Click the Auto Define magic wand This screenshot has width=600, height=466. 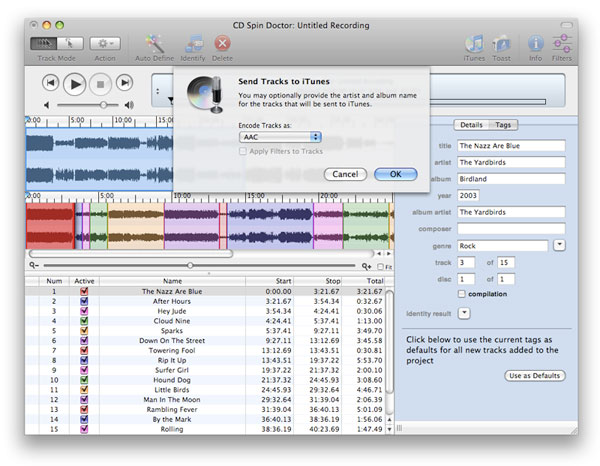click(x=155, y=44)
